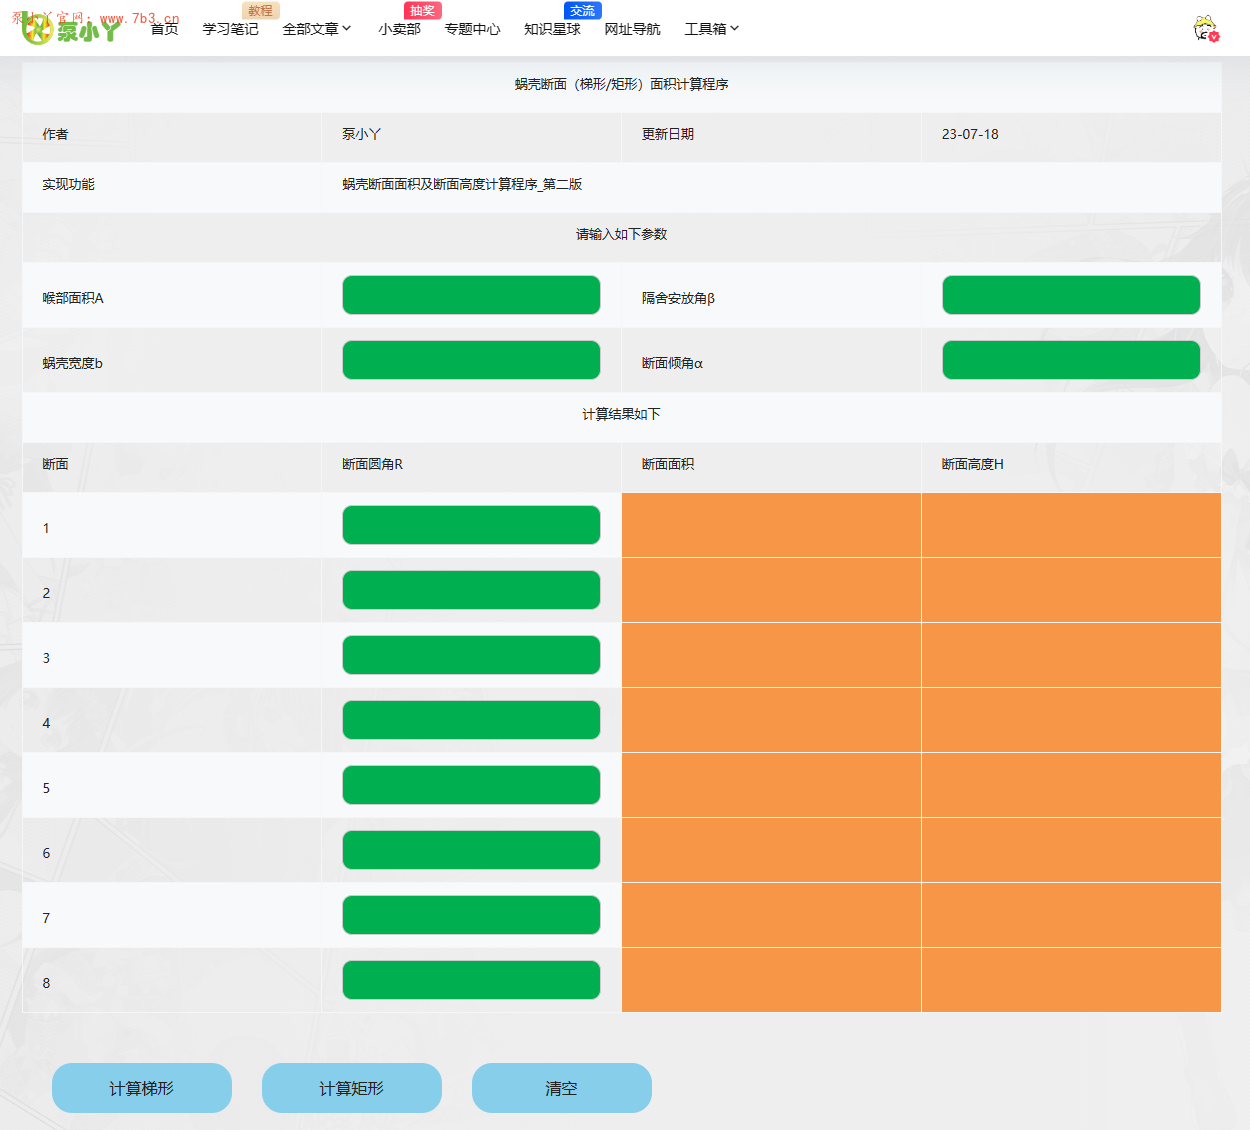Focus the 隔舌安放角β input field

tap(1071, 295)
